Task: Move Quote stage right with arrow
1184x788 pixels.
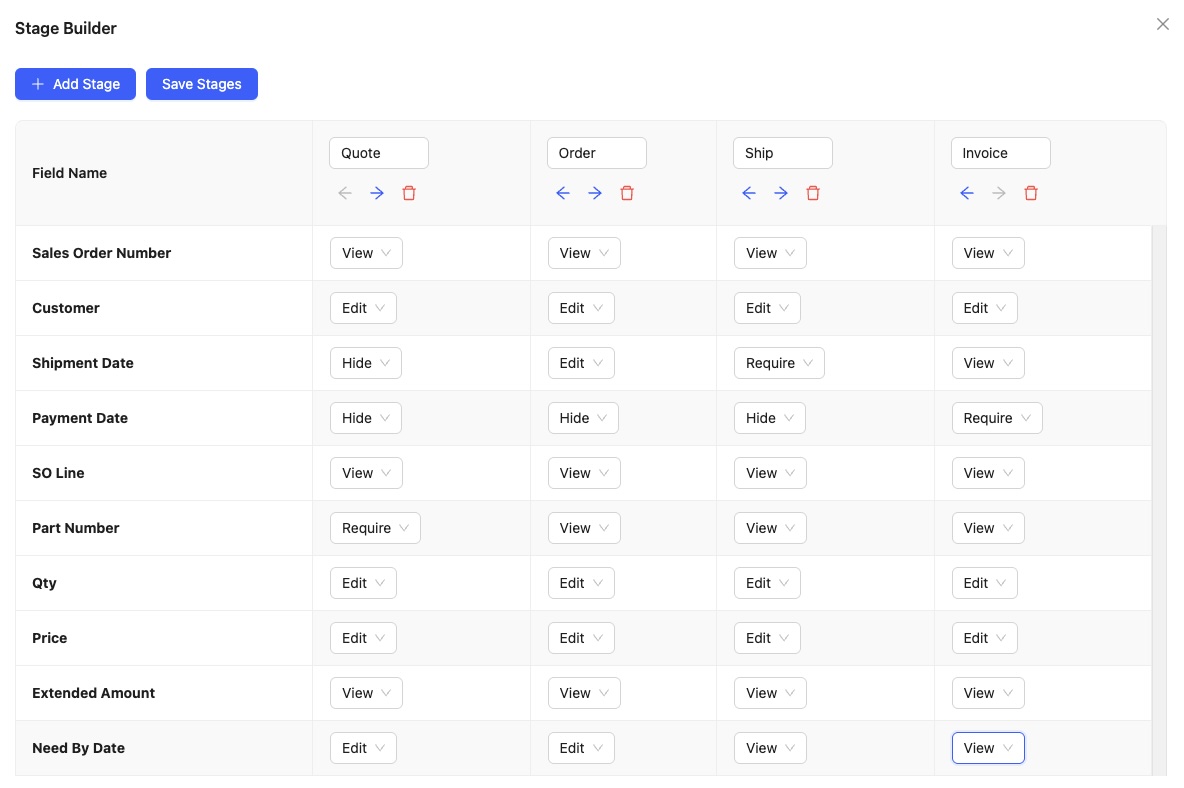Action: click(x=377, y=193)
